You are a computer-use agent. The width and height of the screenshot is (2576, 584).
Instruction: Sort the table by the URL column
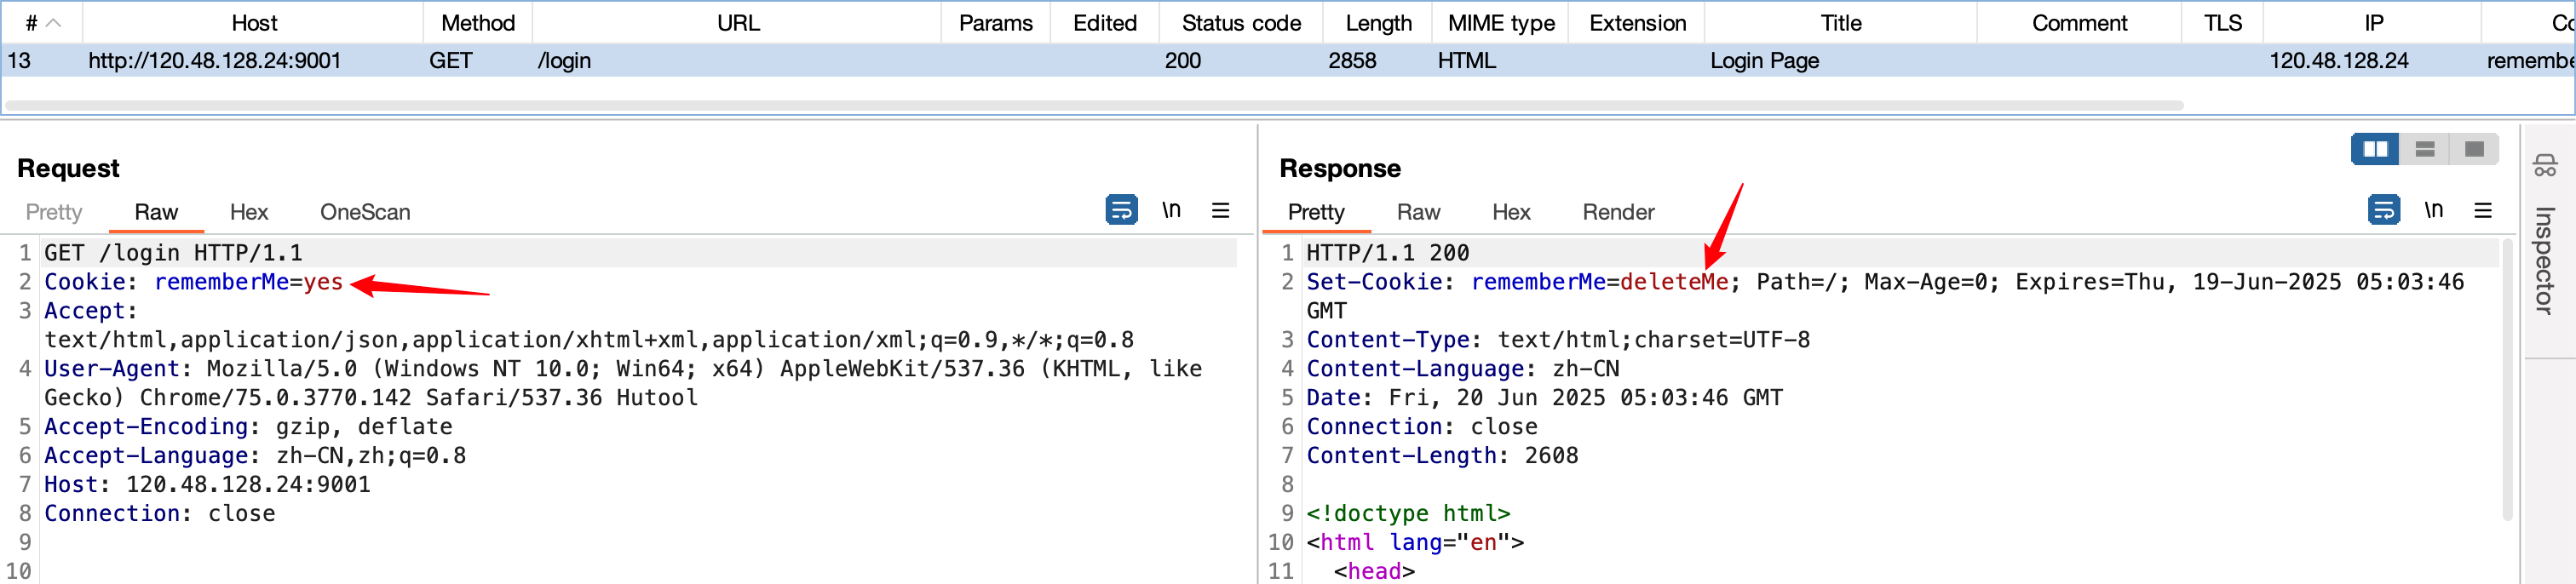[x=738, y=23]
